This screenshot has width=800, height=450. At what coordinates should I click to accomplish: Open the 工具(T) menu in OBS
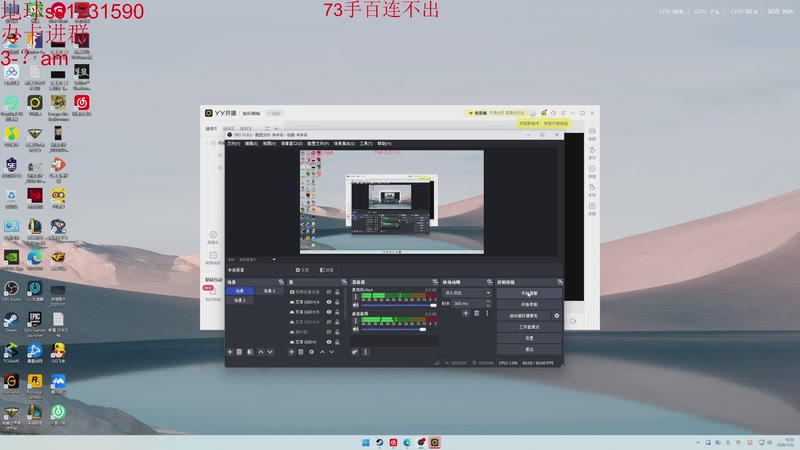(366, 144)
